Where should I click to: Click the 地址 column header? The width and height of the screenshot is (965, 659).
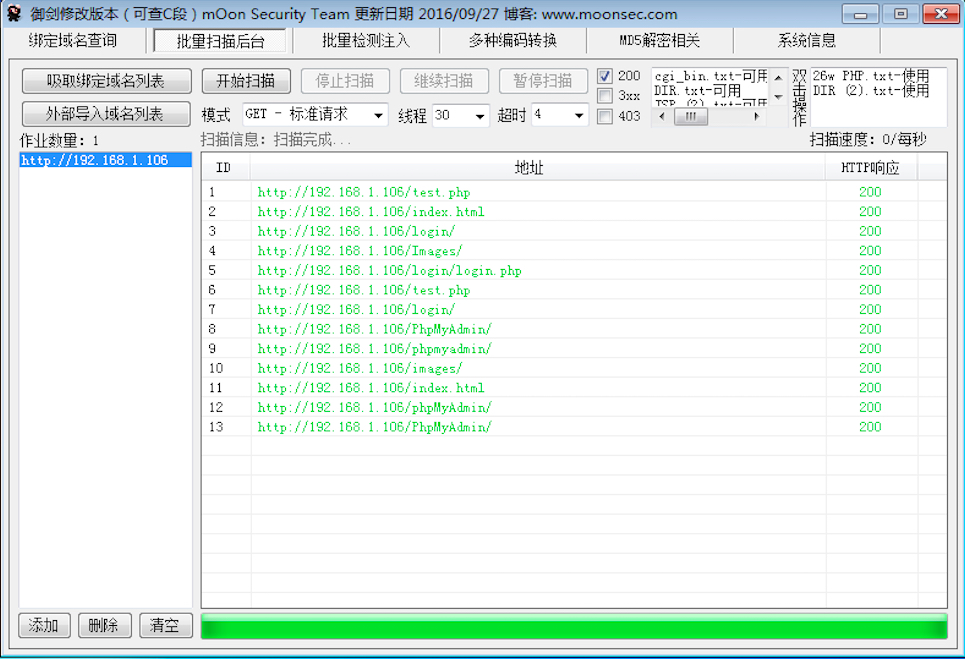pyautogui.click(x=537, y=167)
